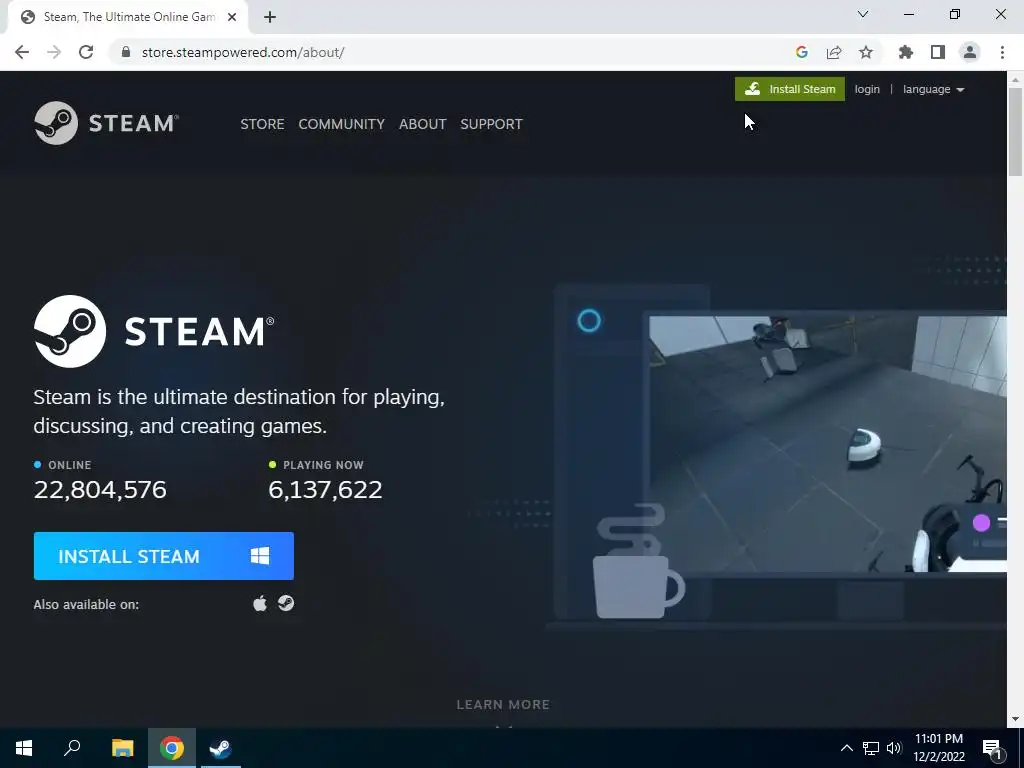Open the notification center icon
This screenshot has height=768, width=1024.
click(x=993, y=748)
